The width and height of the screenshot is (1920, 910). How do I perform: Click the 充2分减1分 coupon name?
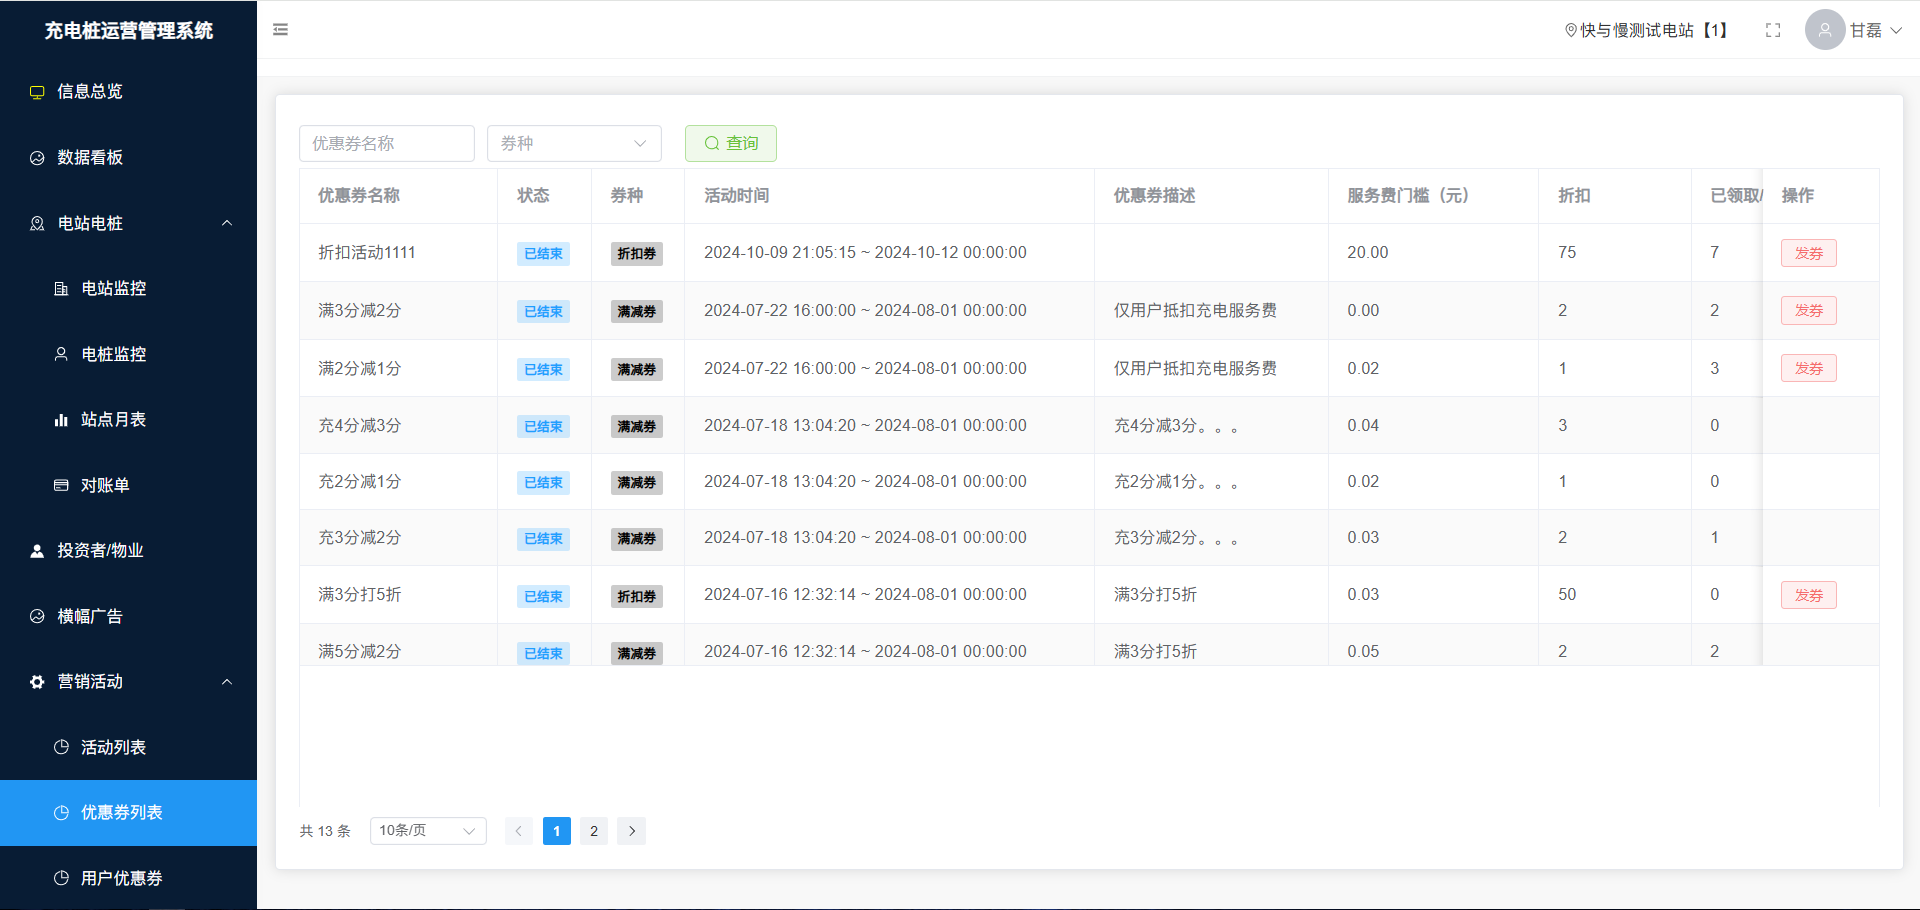point(360,481)
